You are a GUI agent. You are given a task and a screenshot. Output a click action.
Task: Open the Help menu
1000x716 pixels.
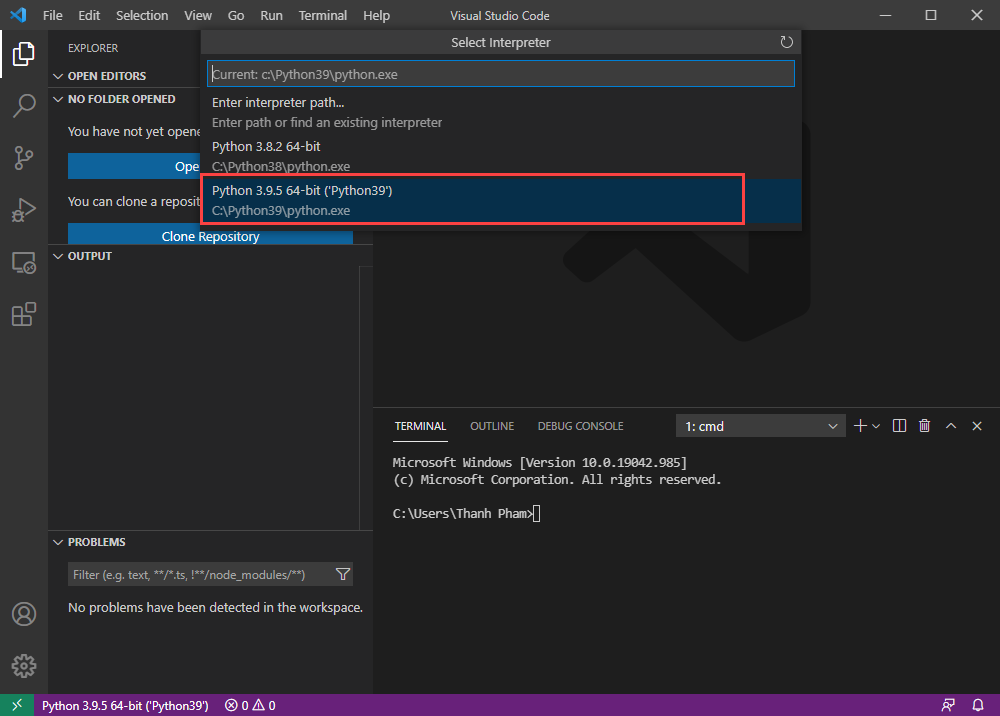tap(376, 15)
